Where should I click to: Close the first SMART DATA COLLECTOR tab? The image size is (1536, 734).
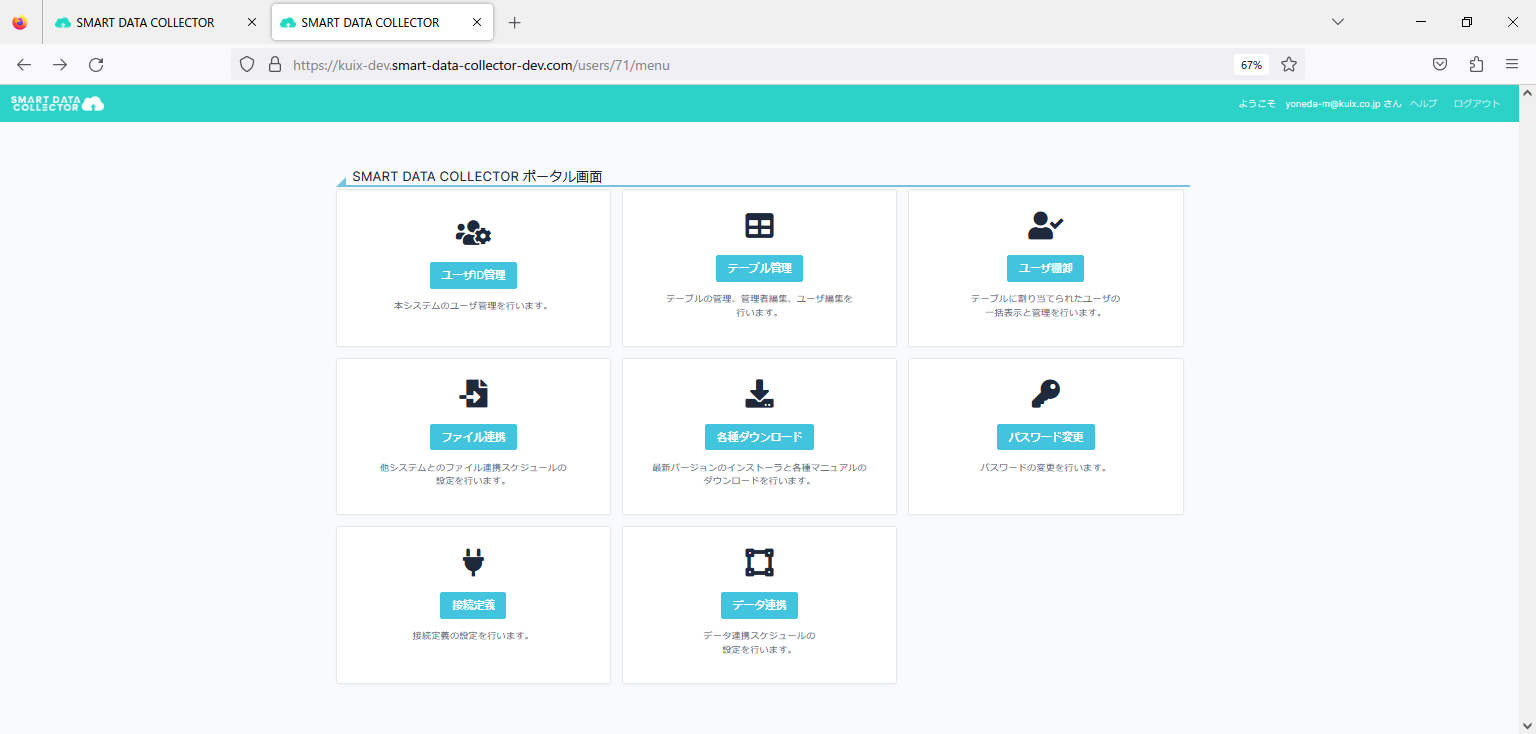252,22
